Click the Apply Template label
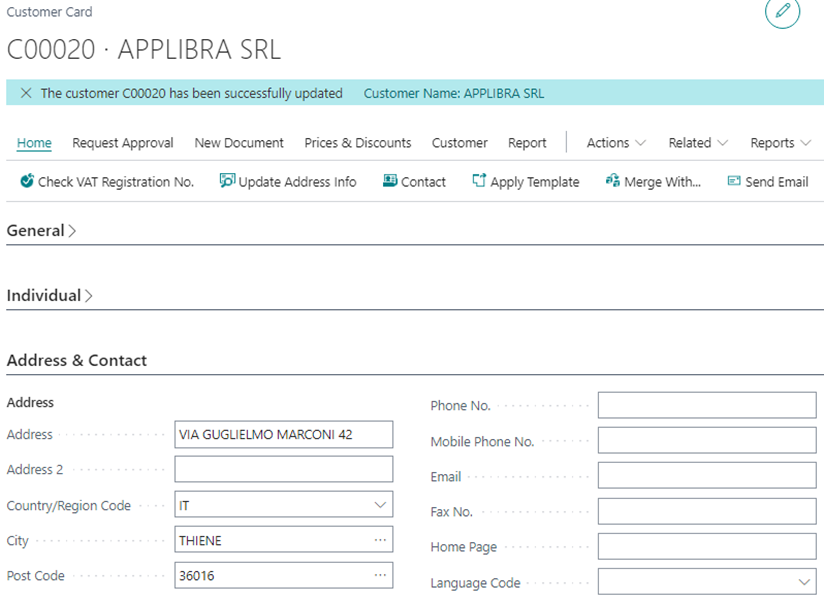 535,182
